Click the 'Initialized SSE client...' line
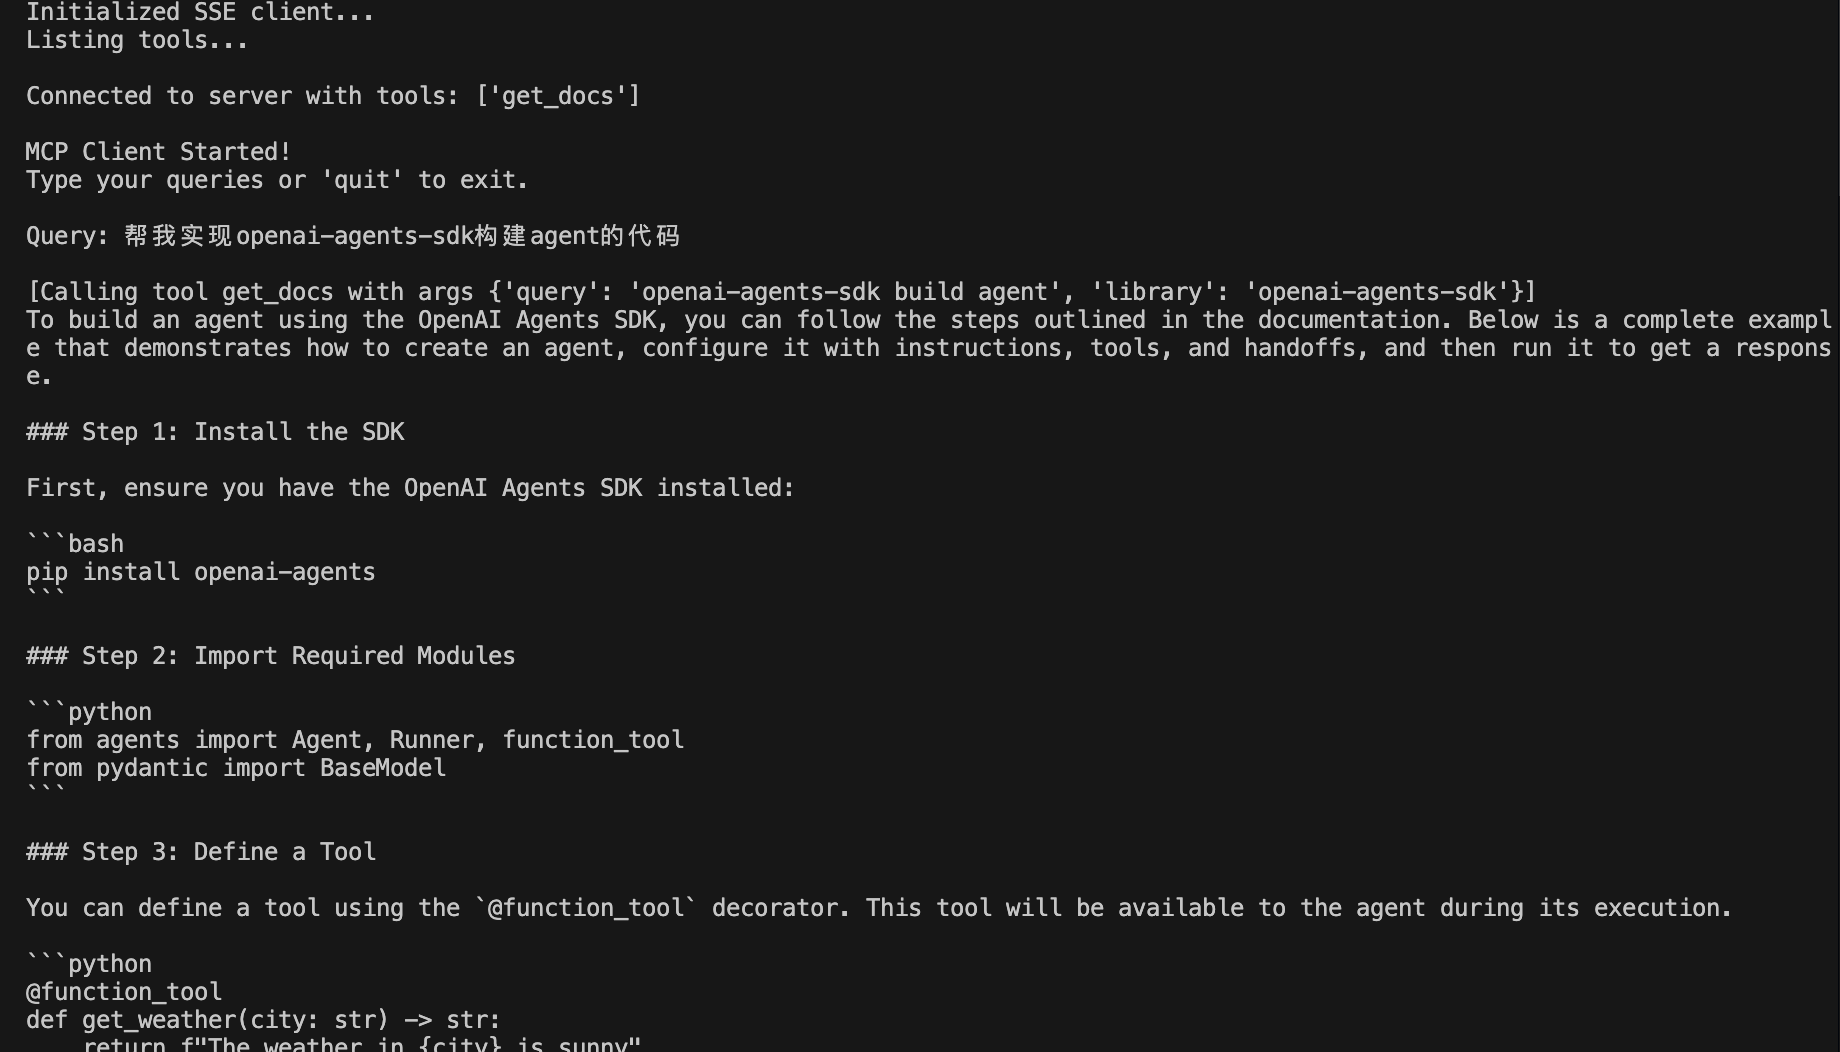 [x=200, y=13]
